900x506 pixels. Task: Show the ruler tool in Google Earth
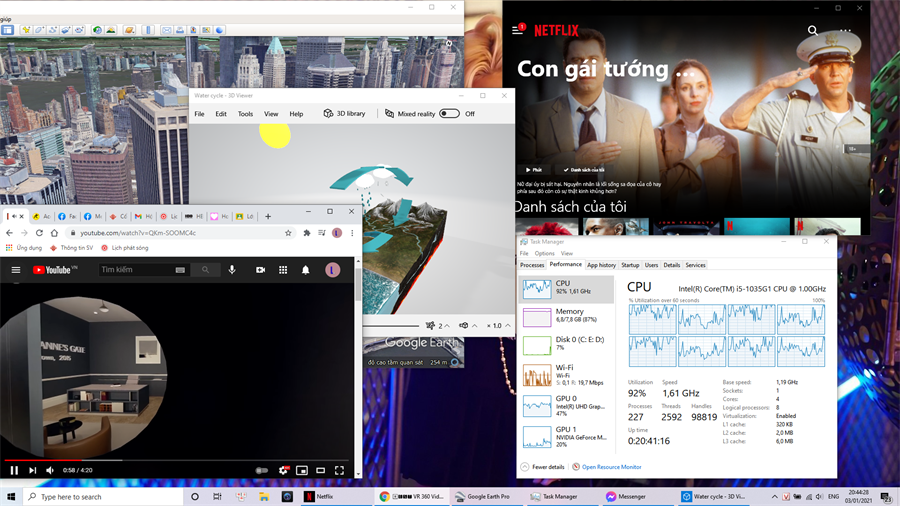click(x=148, y=30)
